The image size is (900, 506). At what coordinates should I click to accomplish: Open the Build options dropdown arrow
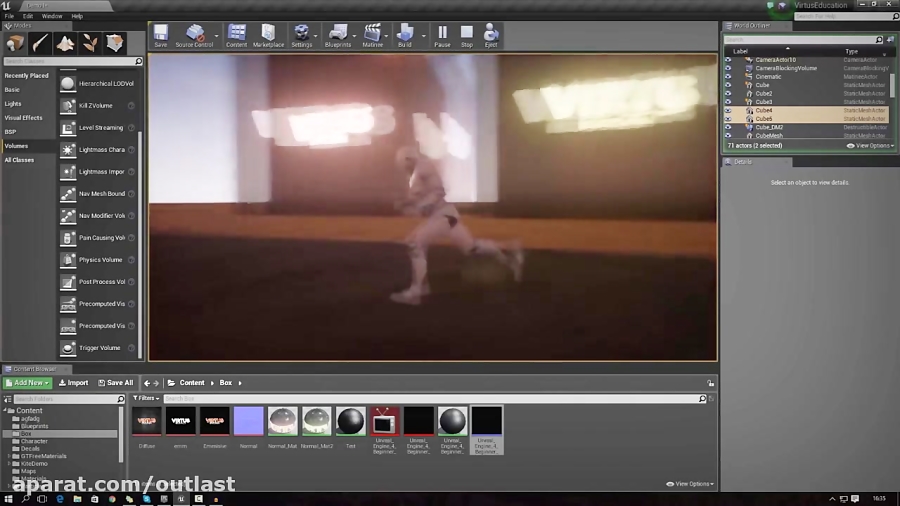tap(424, 36)
